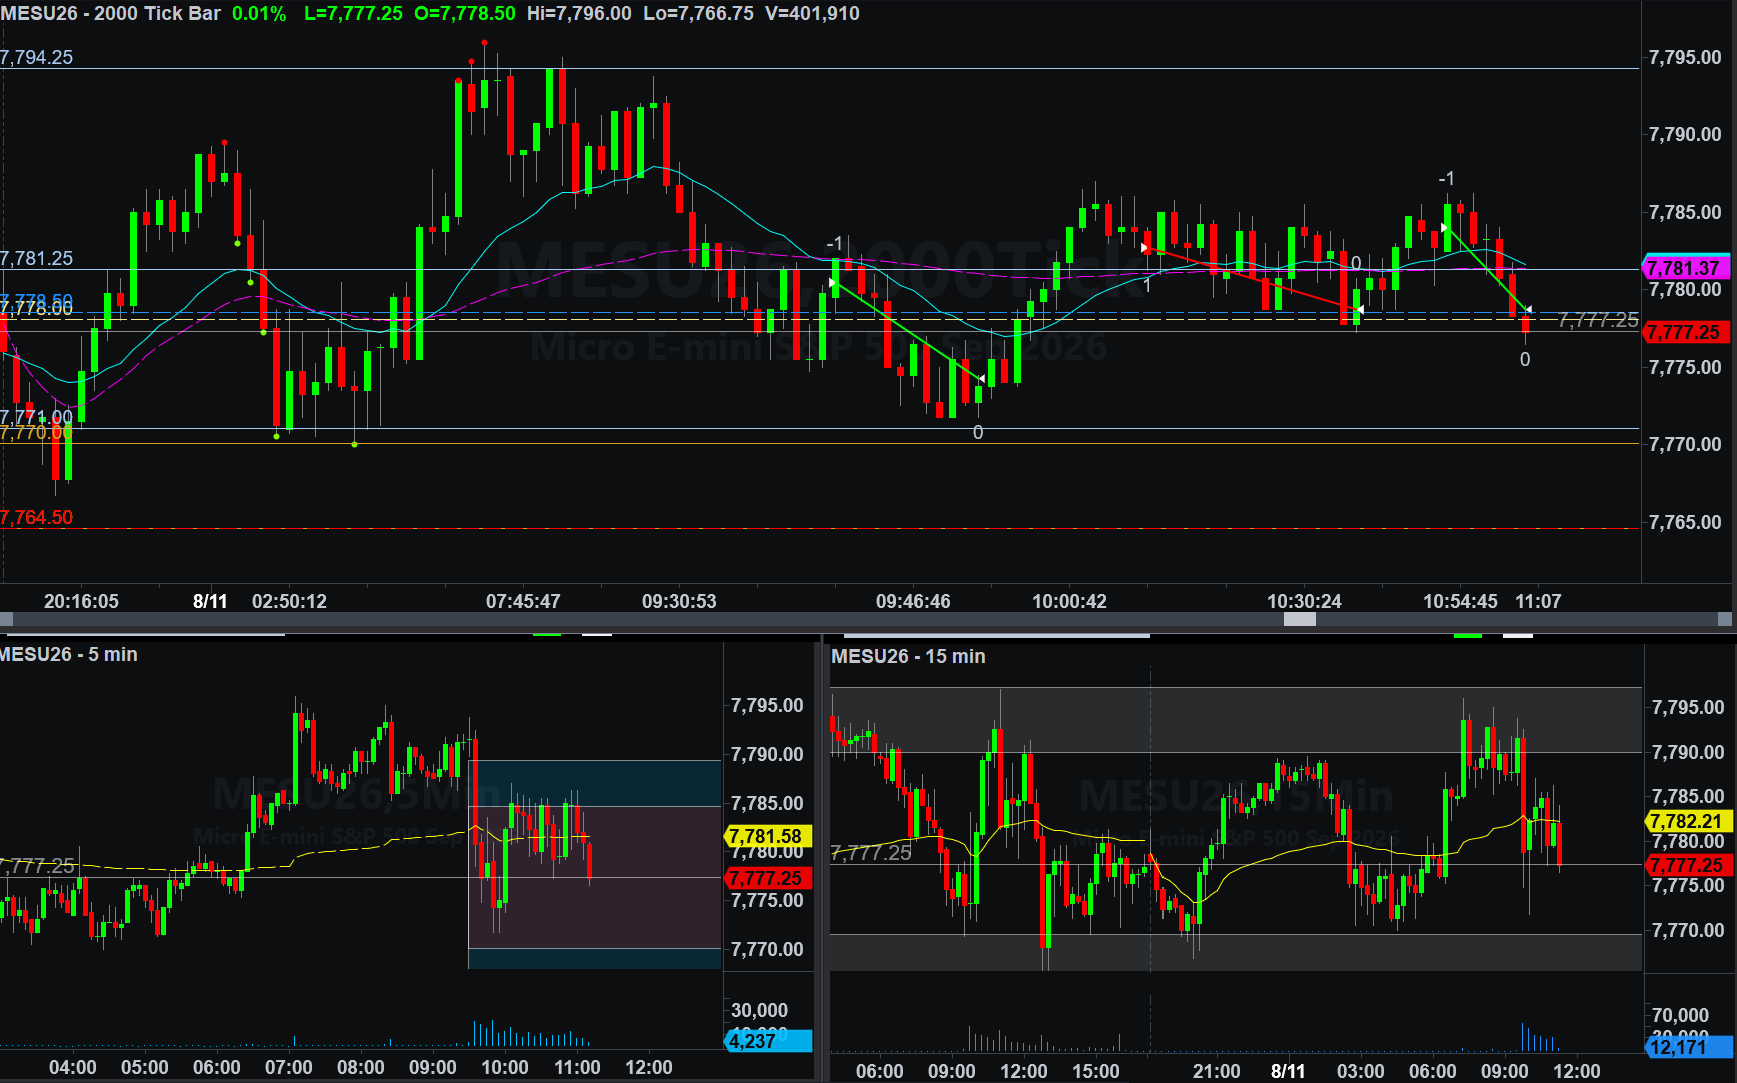The height and width of the screenshot is (1083, 1737).
Task: Click the 7,765.00 label on the tick chart price axis
Action: coord(1685,522)
